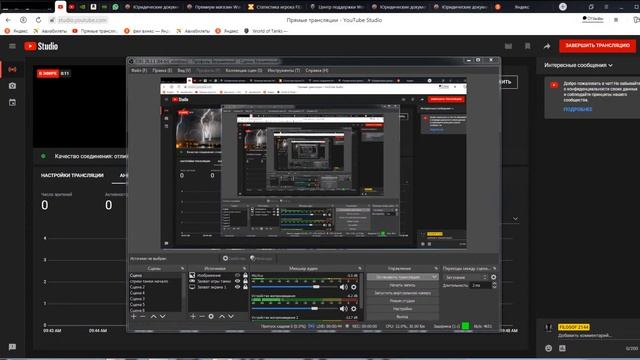640x360 pixels.
Task: Click Остановить трансляцию in OBS controls
Action: click(x=402, y=277)
